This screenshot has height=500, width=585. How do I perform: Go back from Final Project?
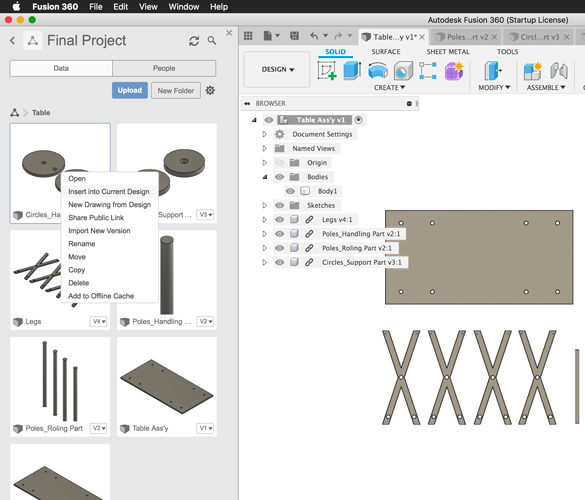(x=13, y=40)
